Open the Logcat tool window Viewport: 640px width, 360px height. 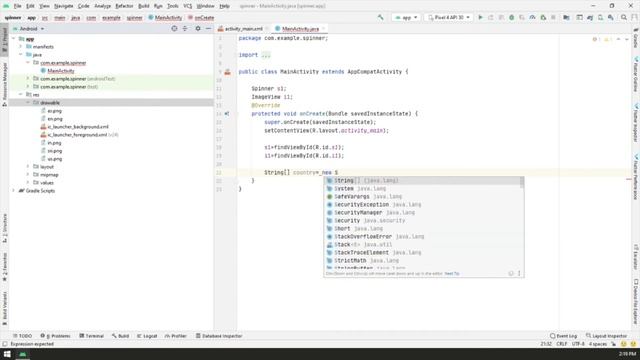click(x=147, y=336)
